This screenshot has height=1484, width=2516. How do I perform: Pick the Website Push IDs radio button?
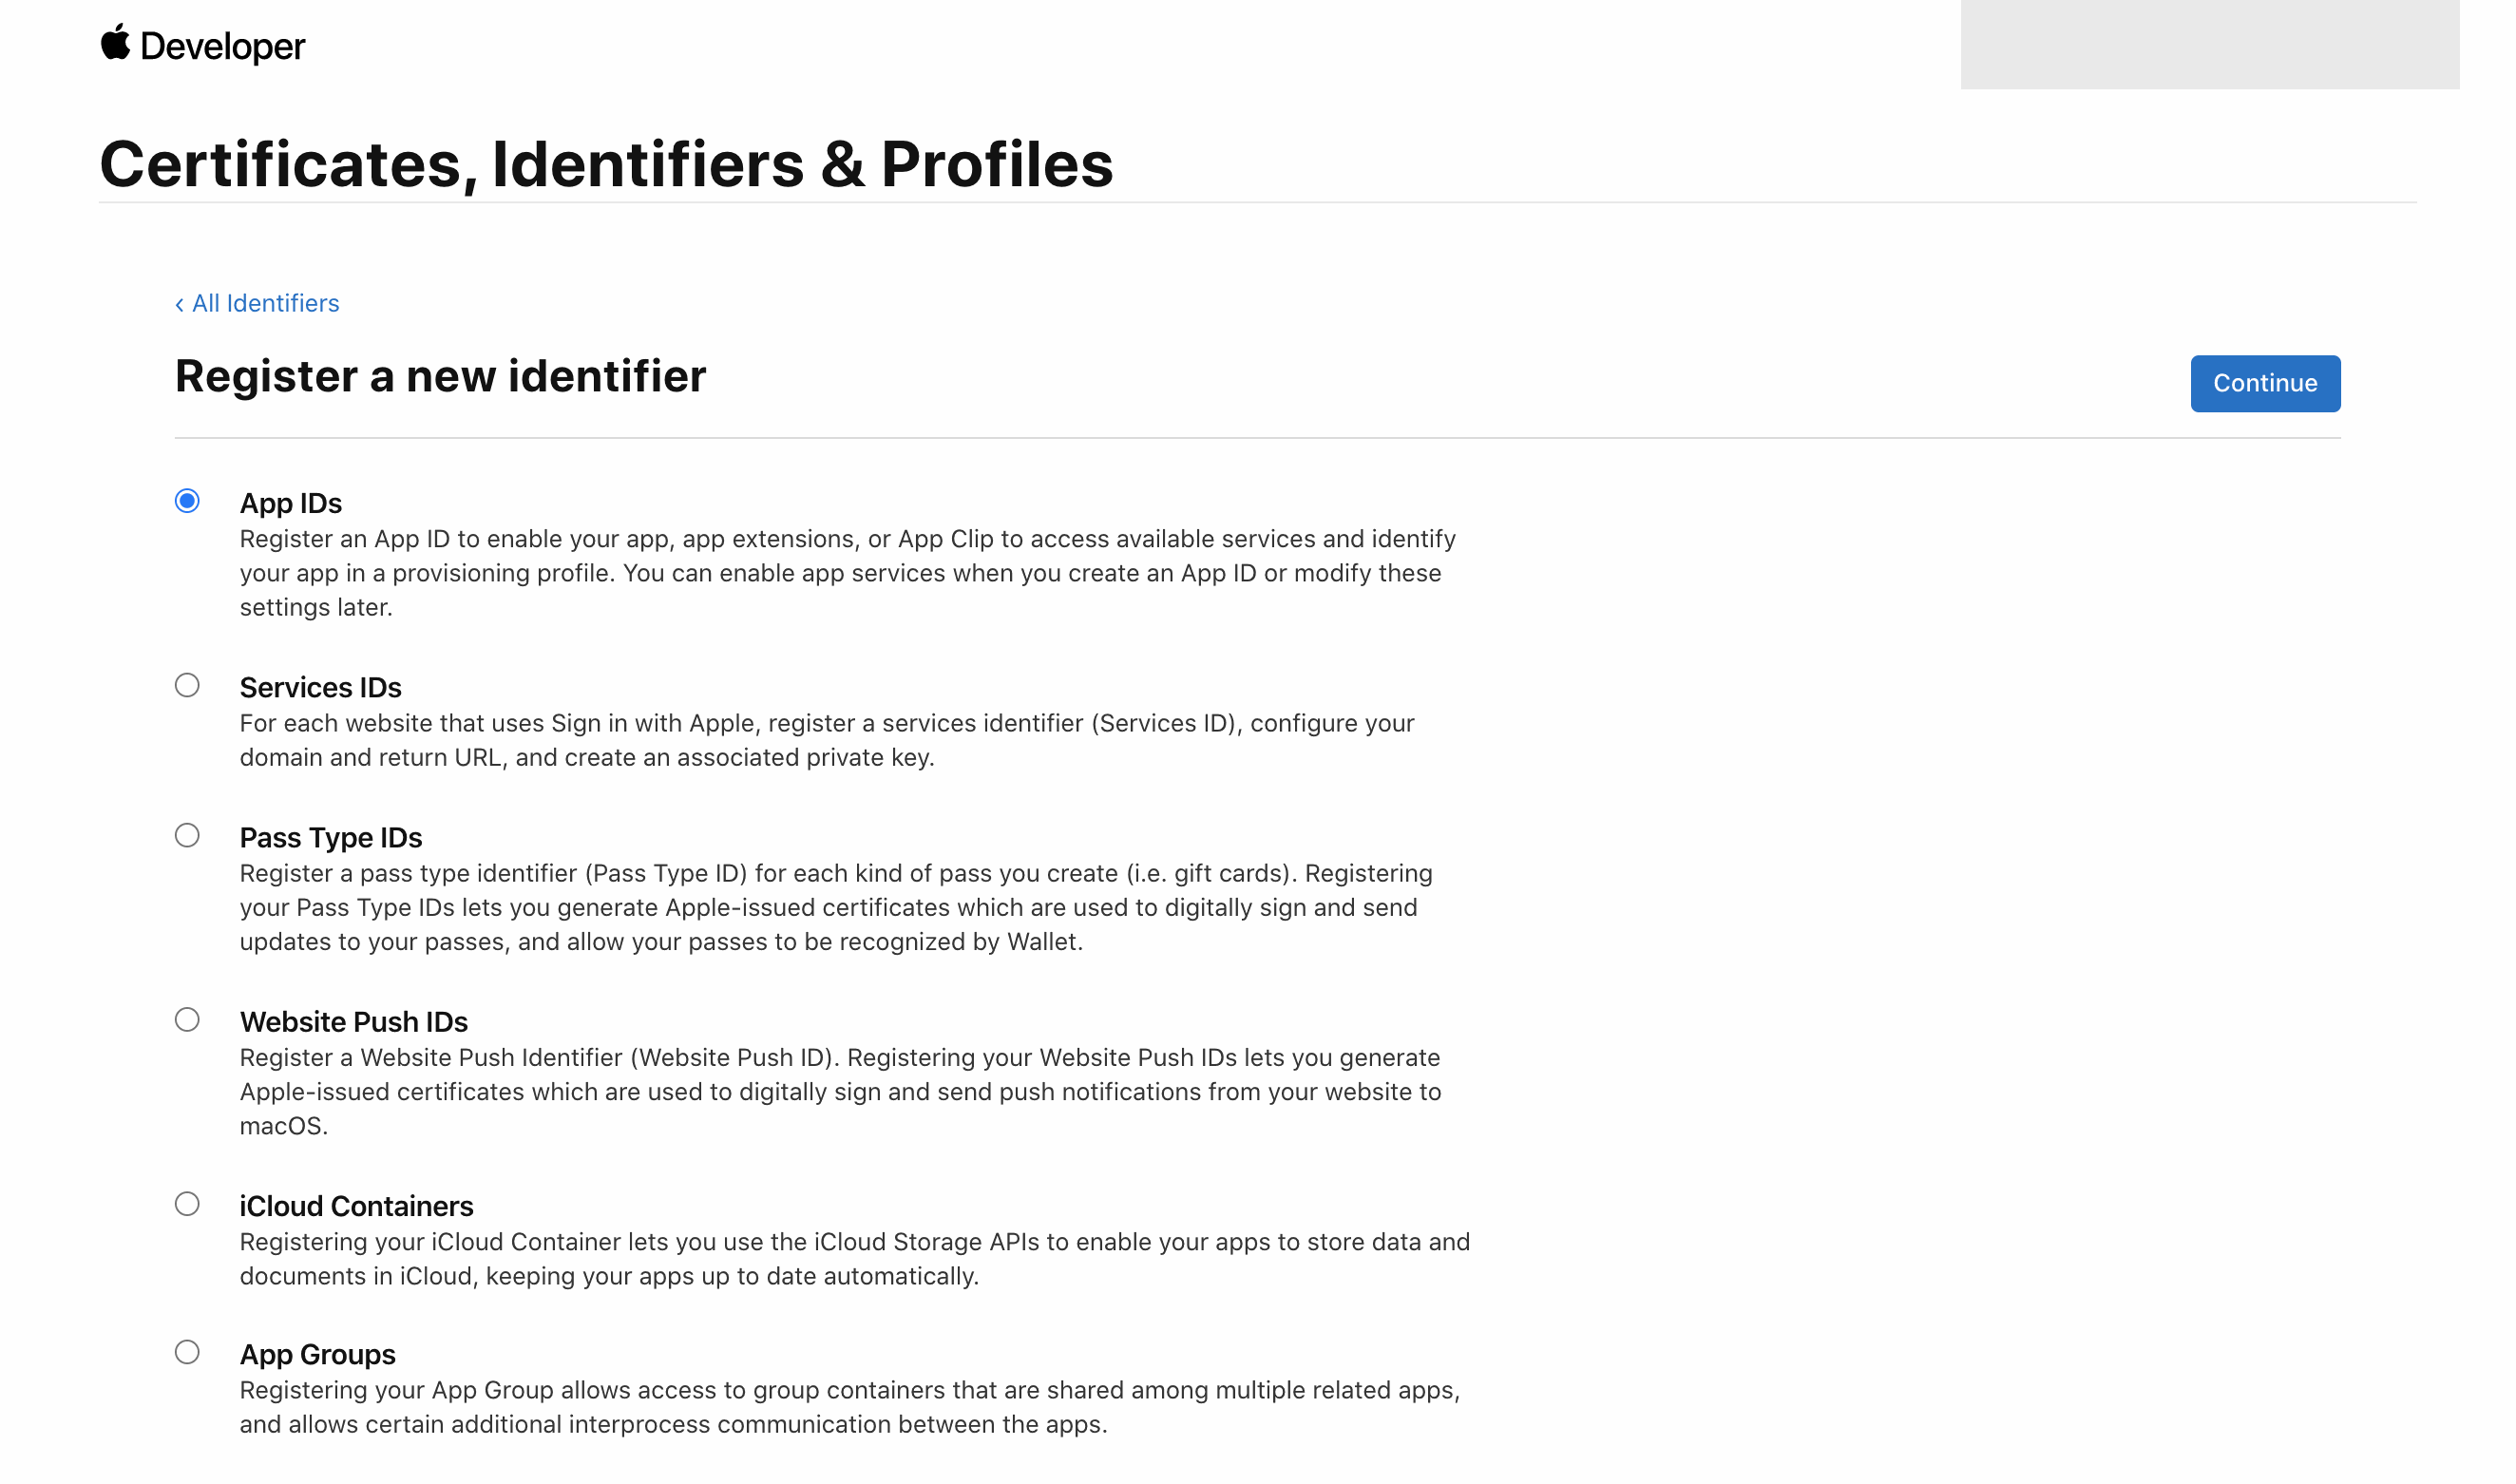(x=187, y=1019)
